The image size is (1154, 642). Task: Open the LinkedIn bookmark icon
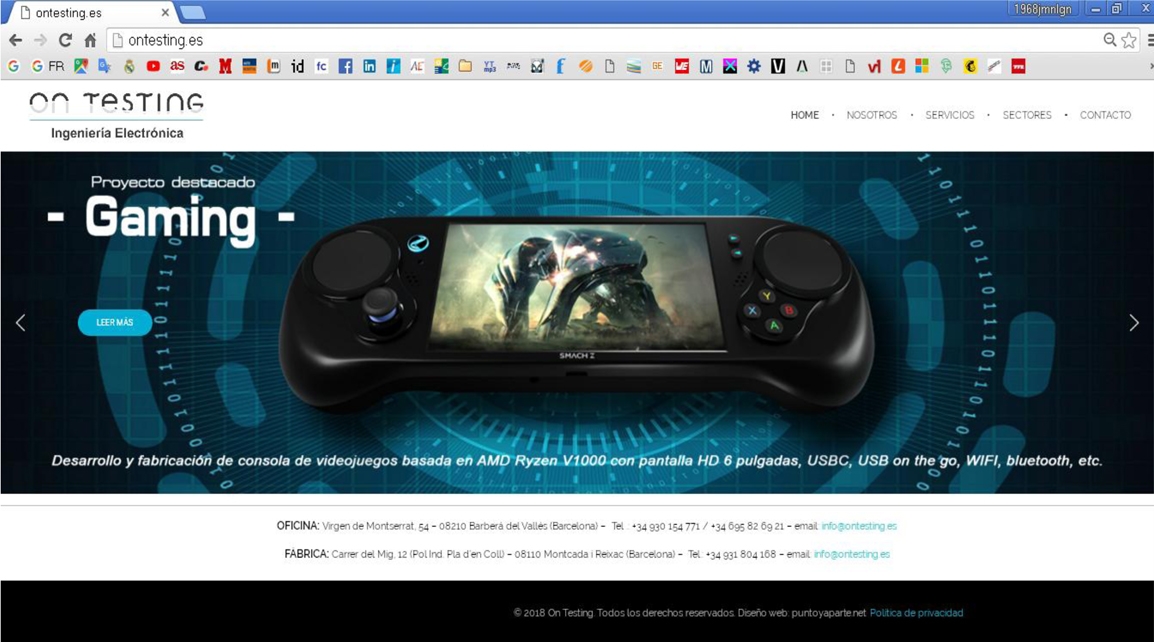tap(369, 66)
